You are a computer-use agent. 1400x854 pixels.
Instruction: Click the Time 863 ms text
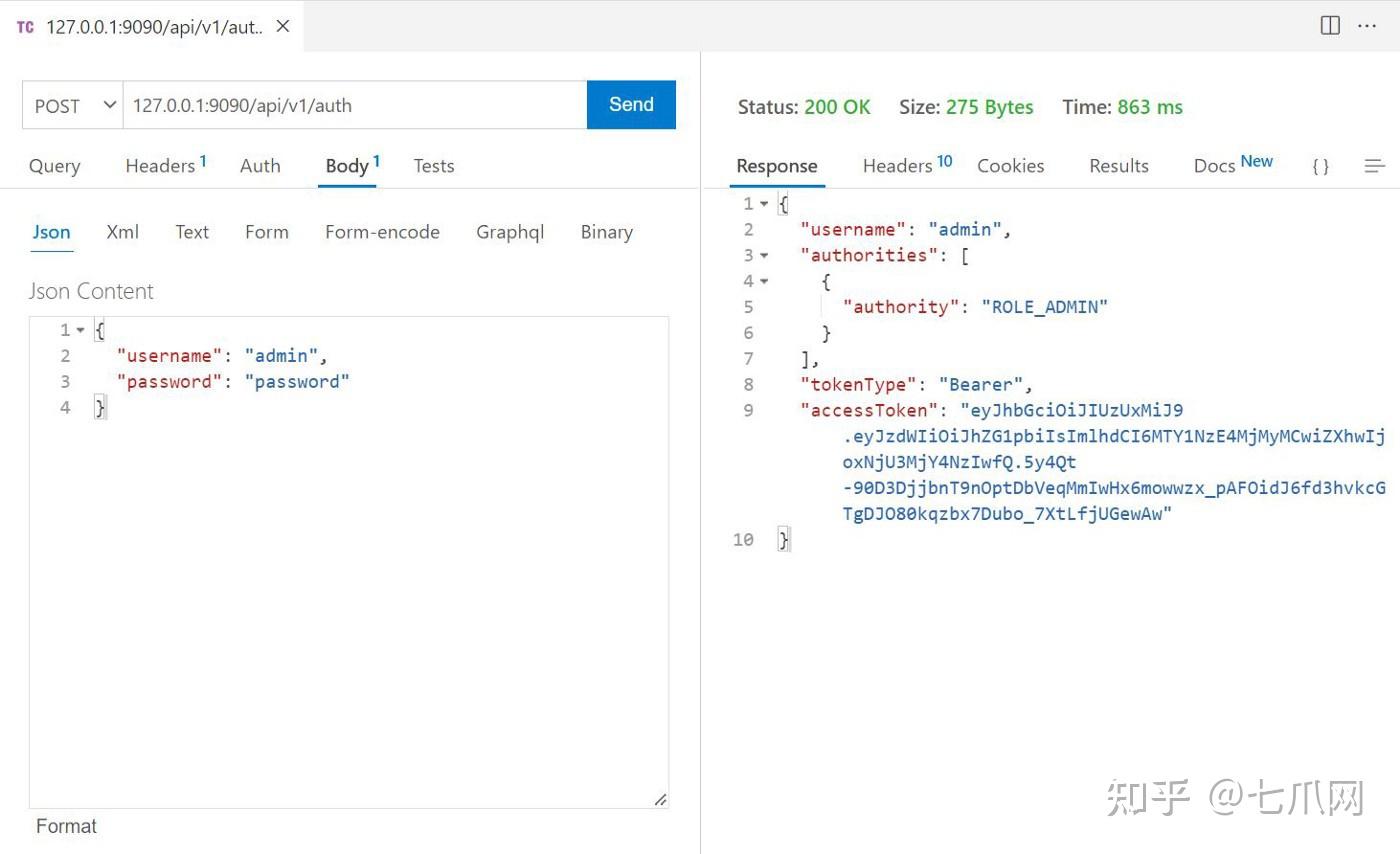point(1122,107)
